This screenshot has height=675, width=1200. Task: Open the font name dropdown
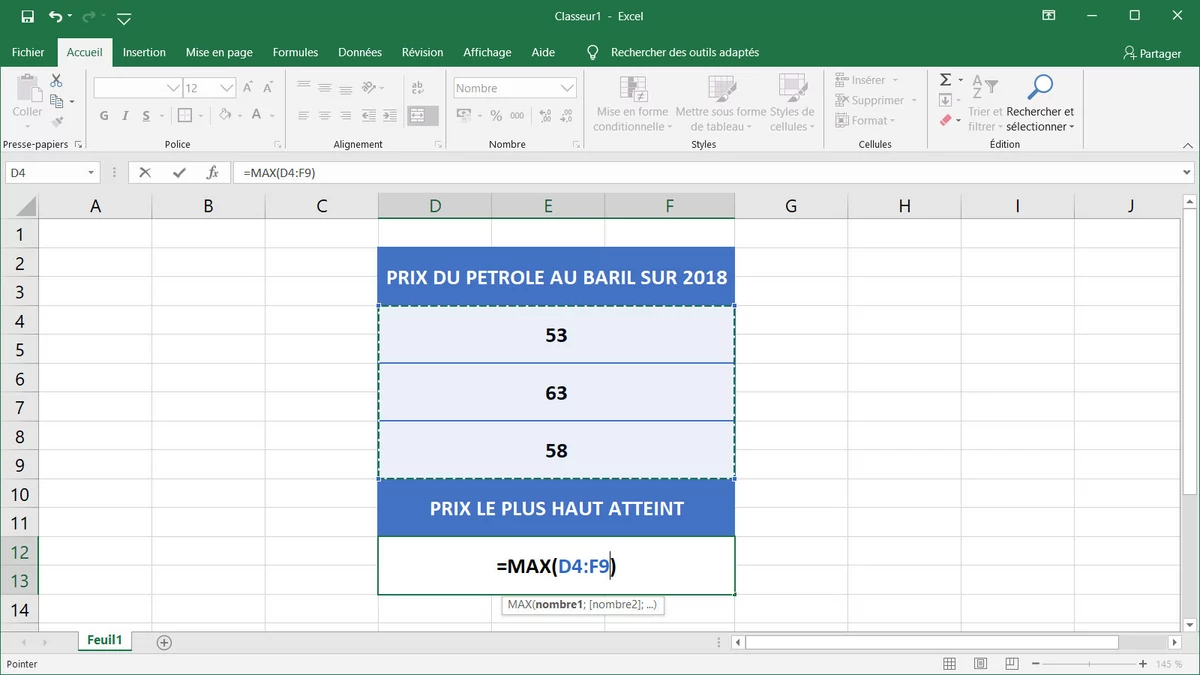[x=173, y=88]
